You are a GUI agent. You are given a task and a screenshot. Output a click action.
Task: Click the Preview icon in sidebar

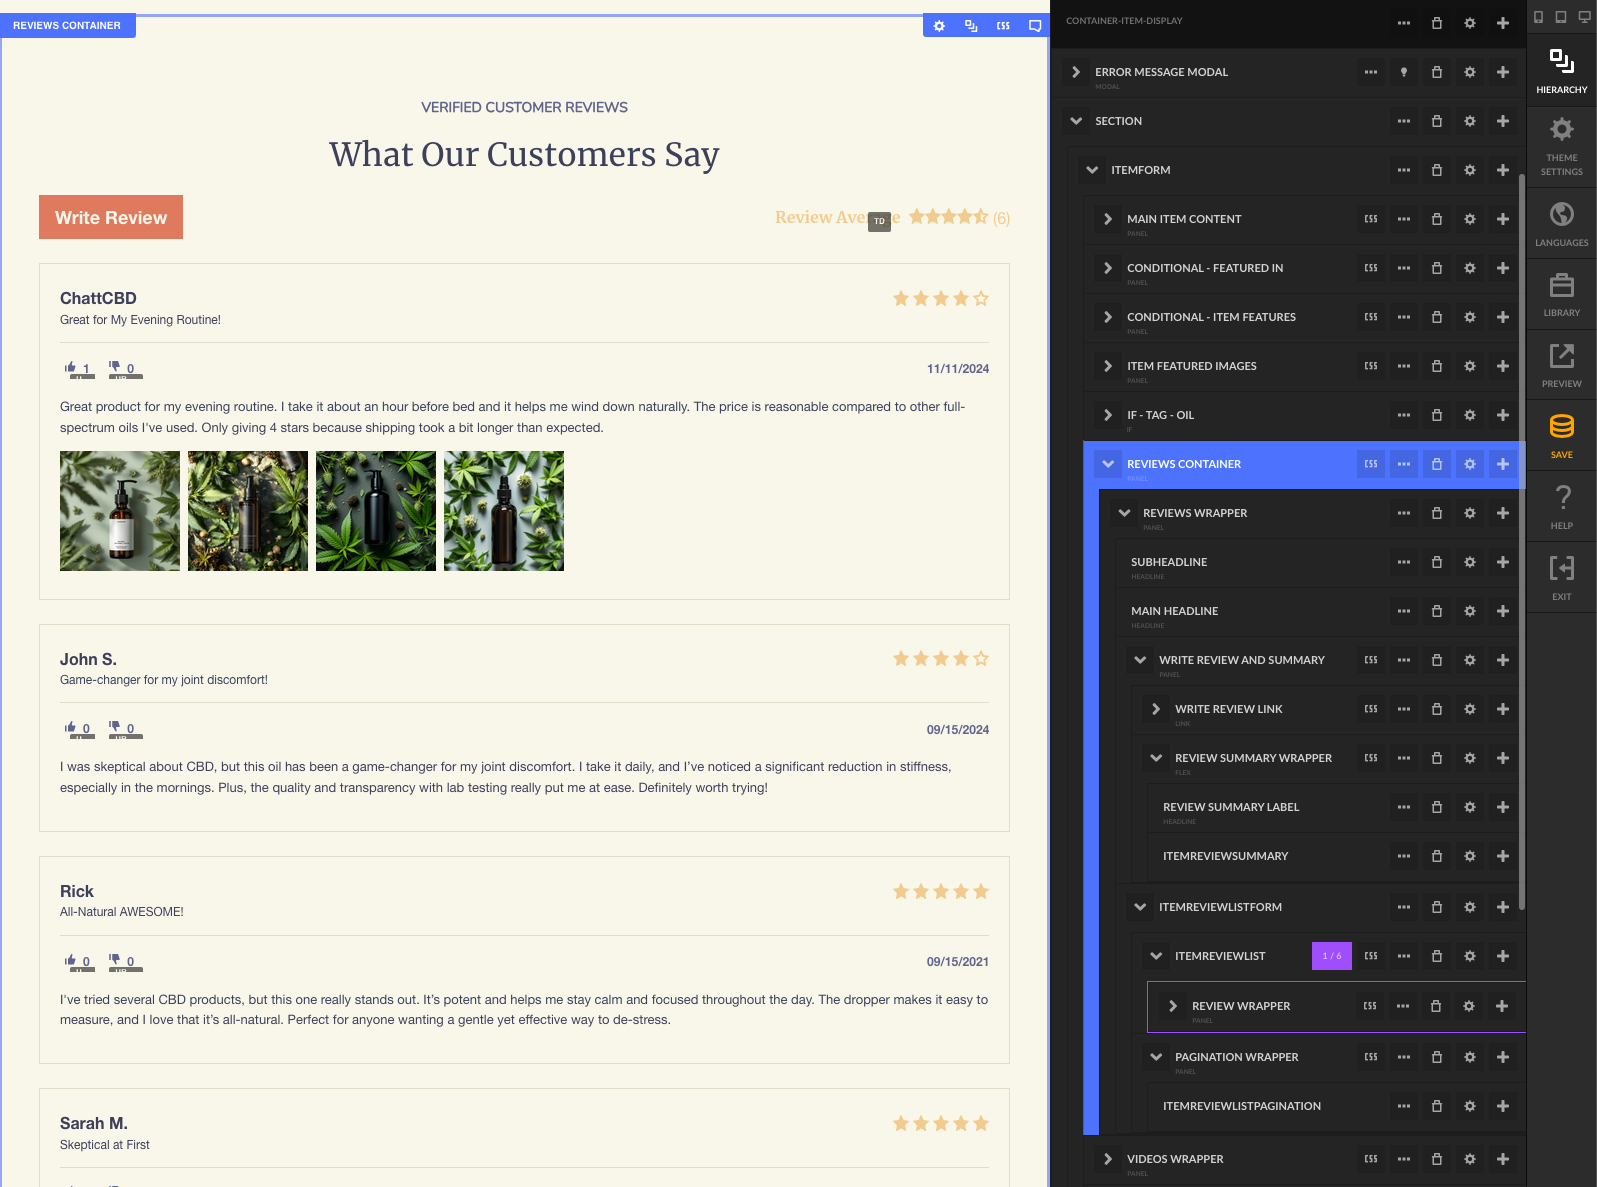(1561, 365)
